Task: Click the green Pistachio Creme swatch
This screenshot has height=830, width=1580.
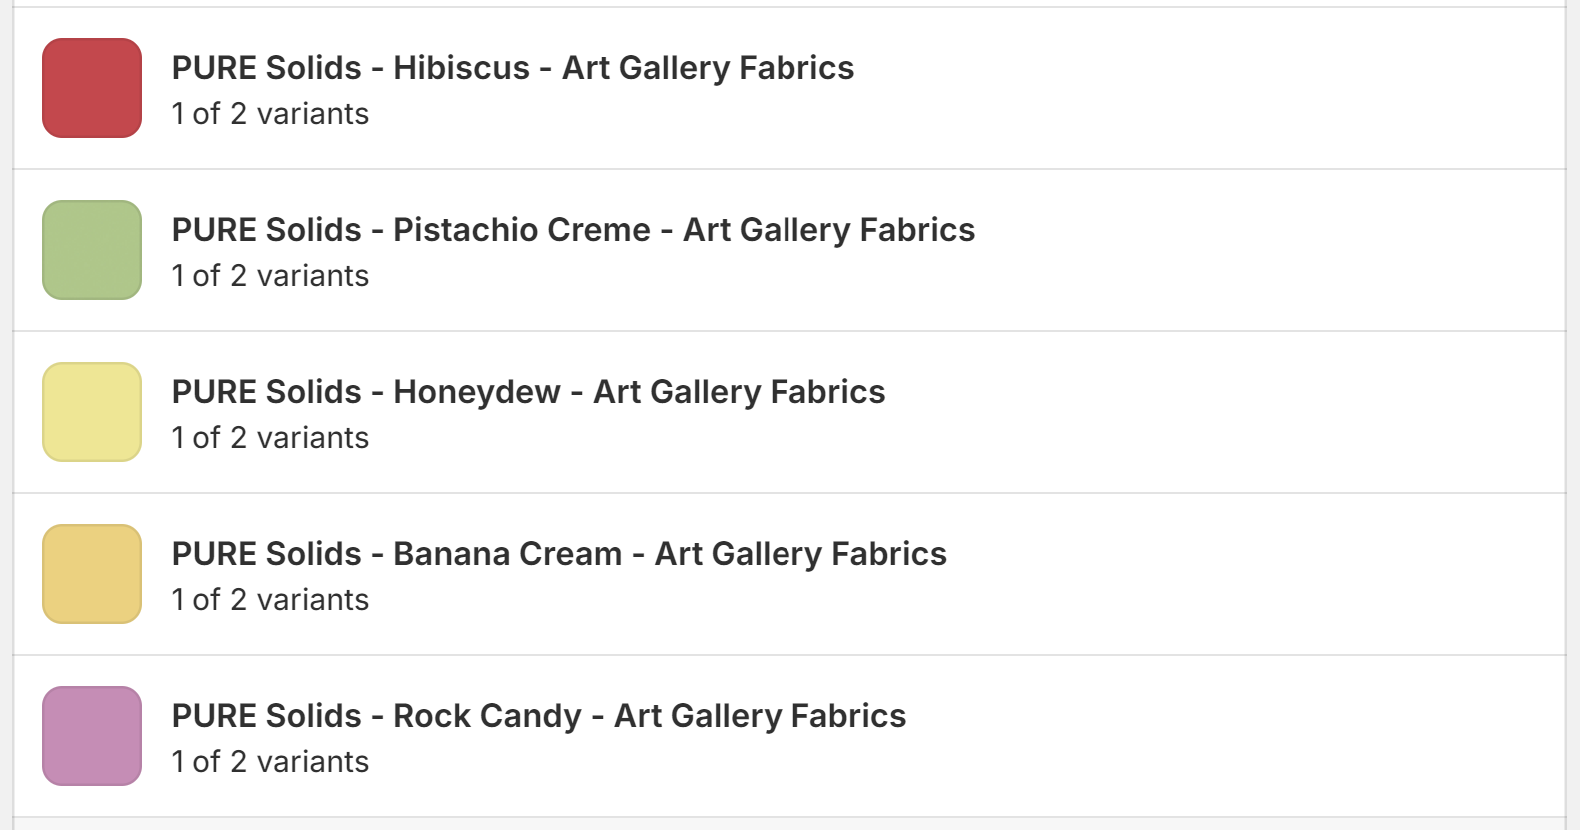Action: 92,250
